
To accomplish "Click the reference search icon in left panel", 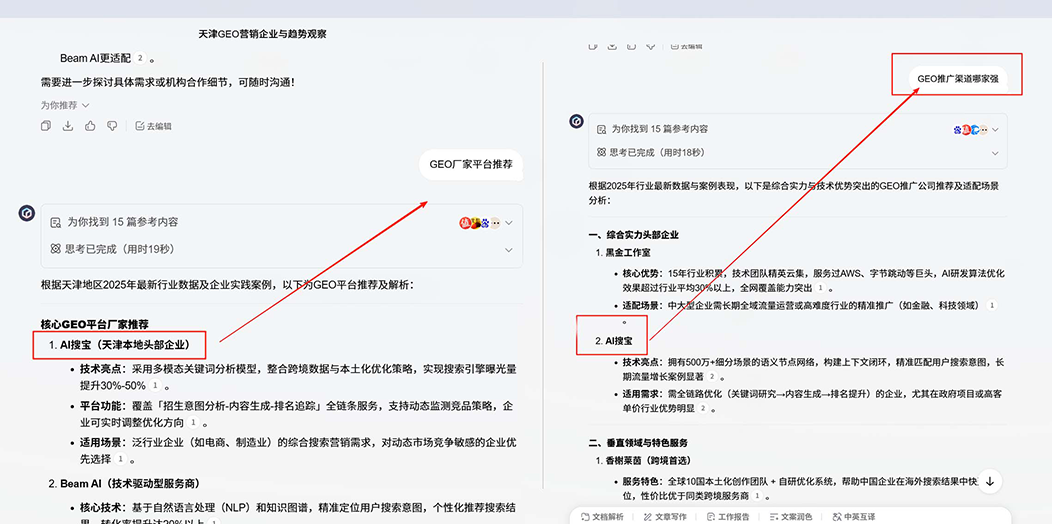I will tap(56, 222).
